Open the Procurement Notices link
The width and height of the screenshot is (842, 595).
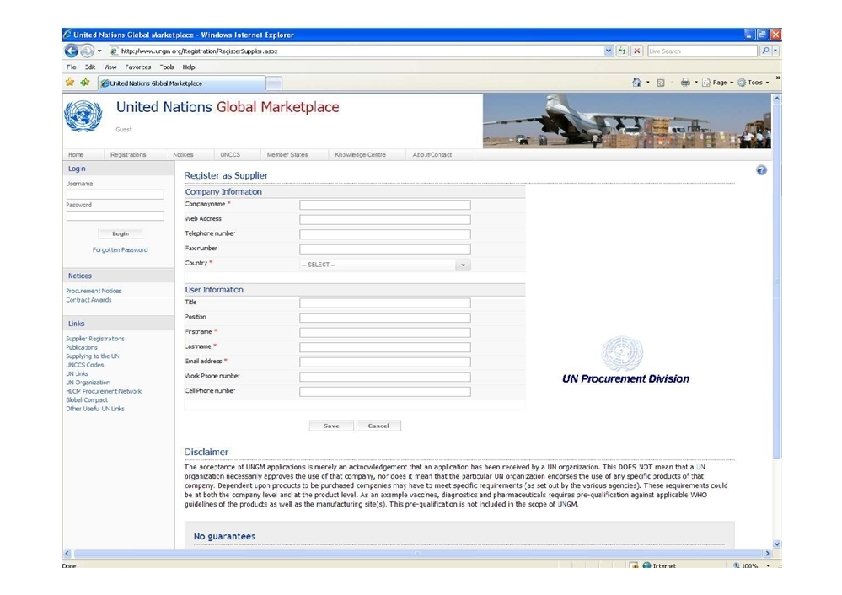[93, 291]
